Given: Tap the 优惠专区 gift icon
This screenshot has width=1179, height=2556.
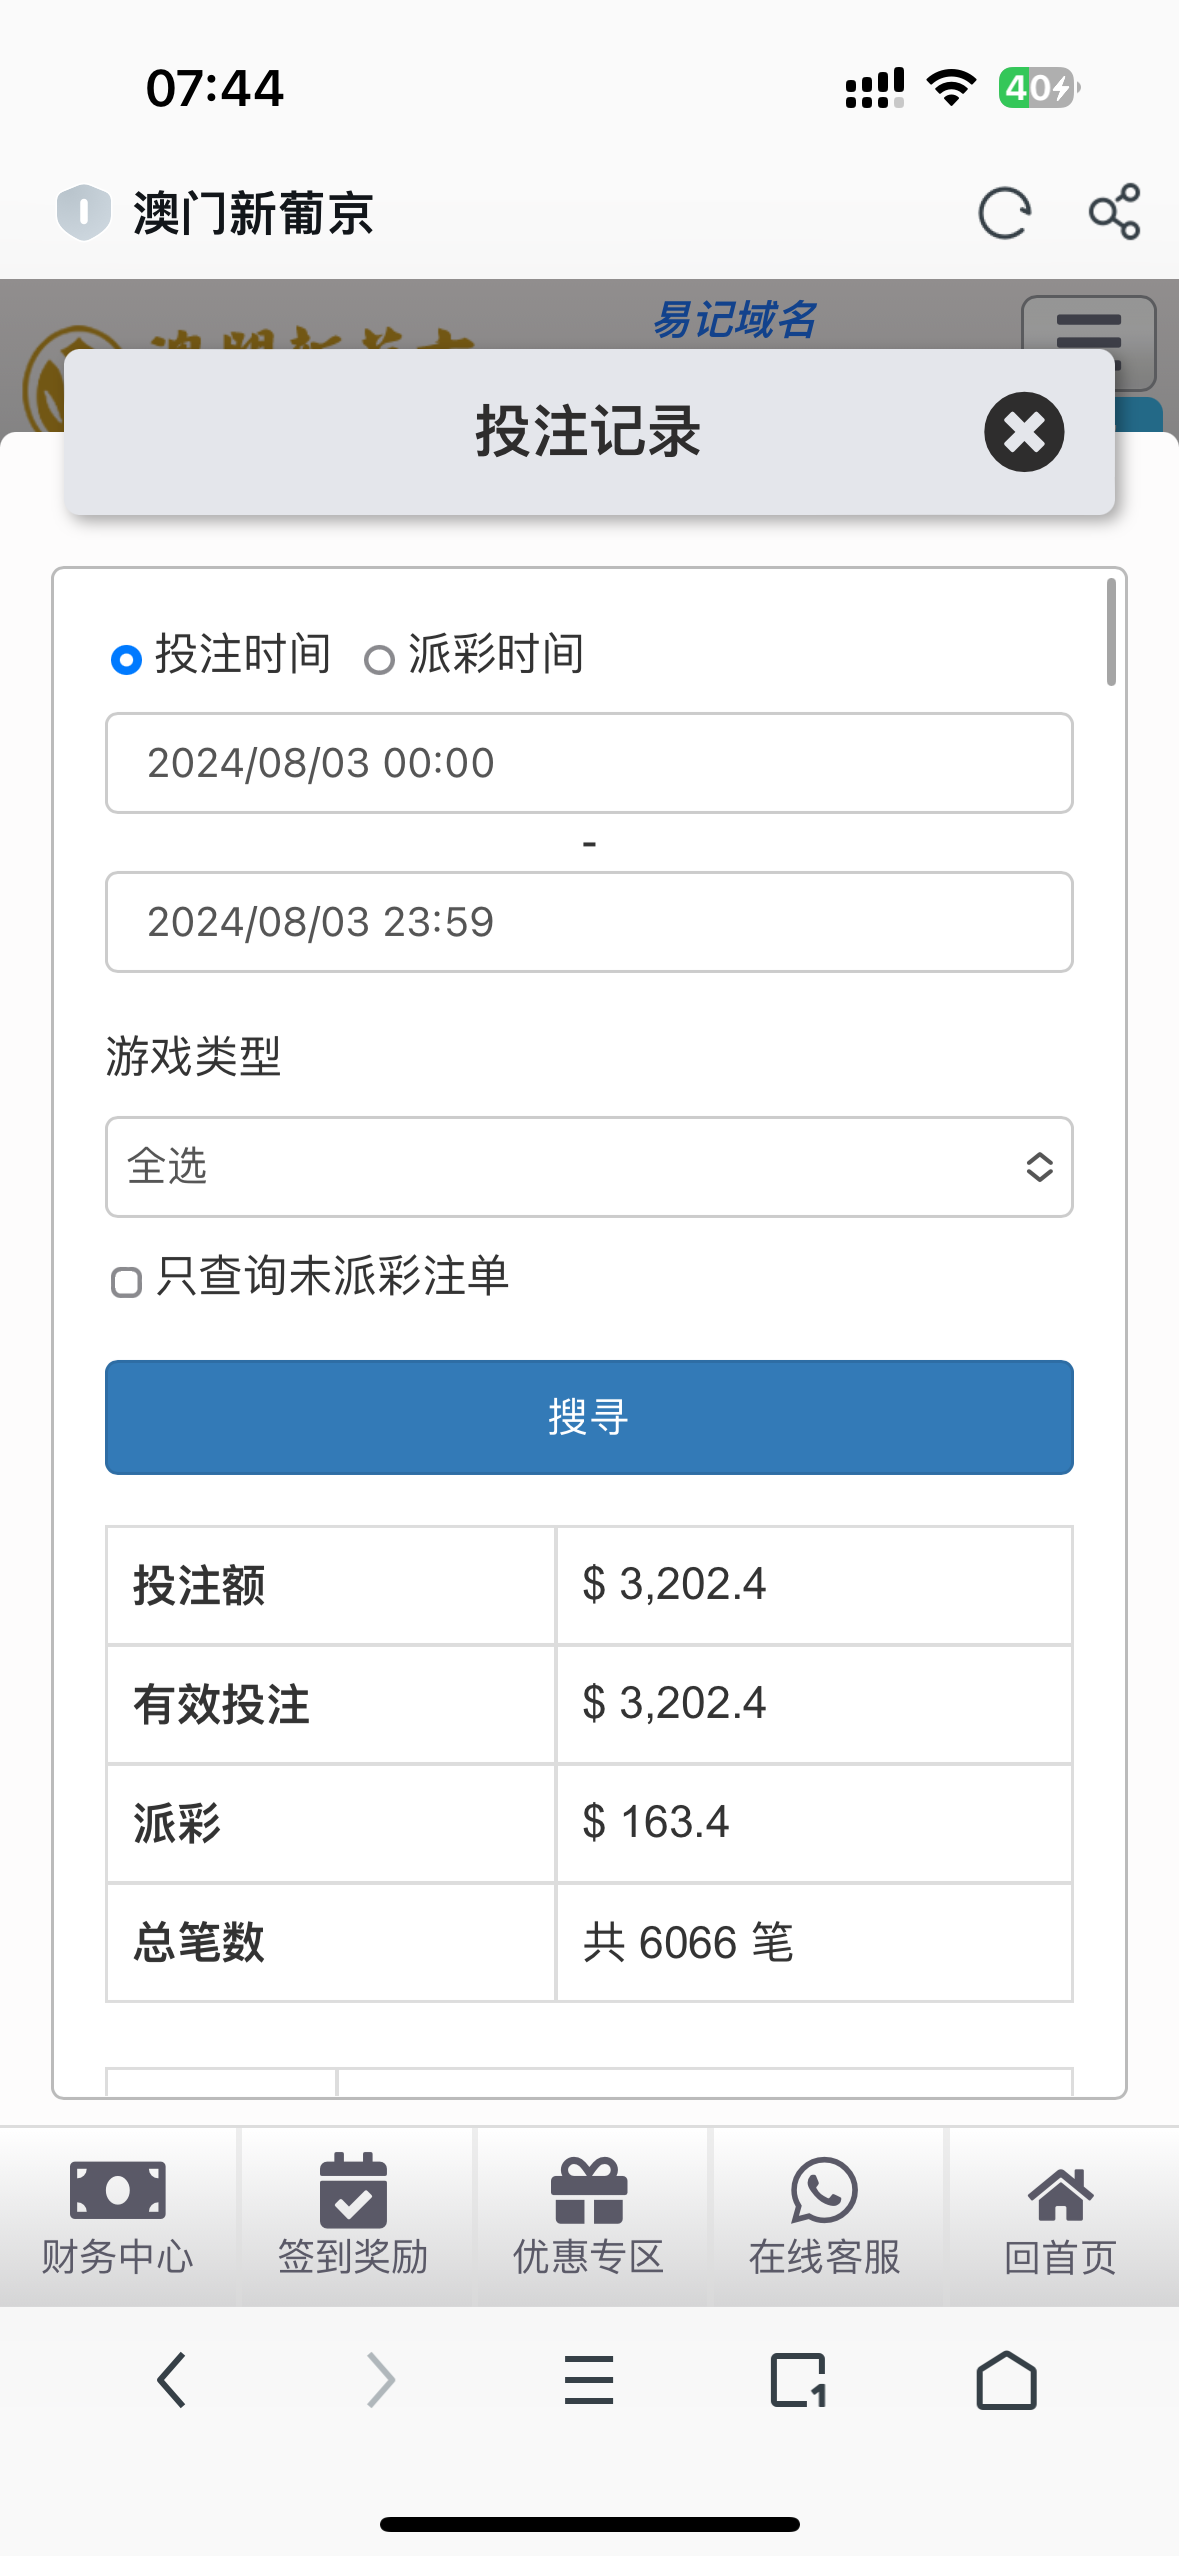Looking at the screenshot, I should 589,2192.
